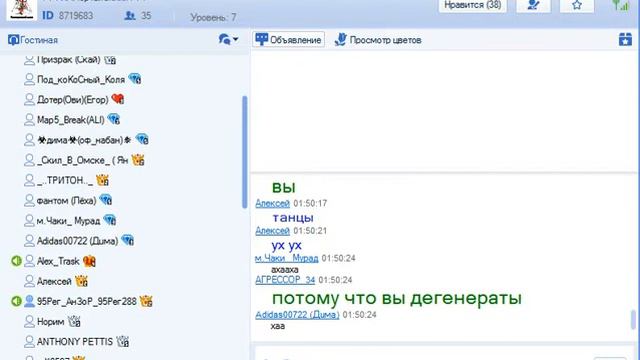Image resolution: width=640 pixels, height=360 pixels.
Task: Select user м.Чаки_ Мурад in list
Action: 68,221
